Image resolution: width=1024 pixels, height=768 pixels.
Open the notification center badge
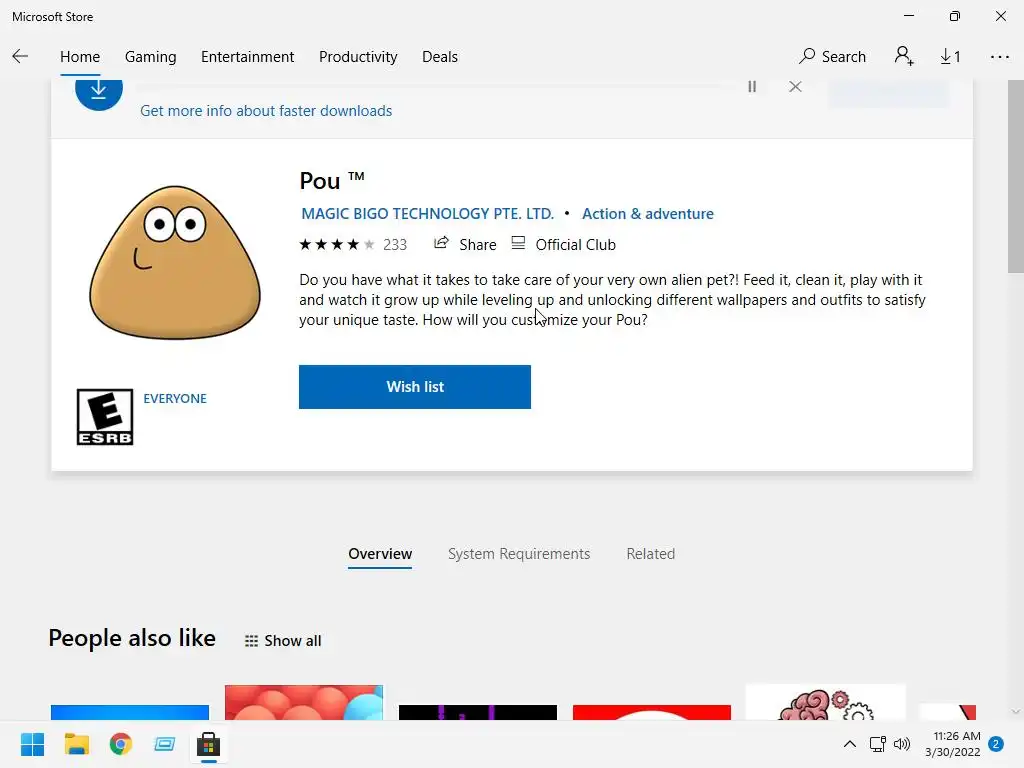point(996,744)
